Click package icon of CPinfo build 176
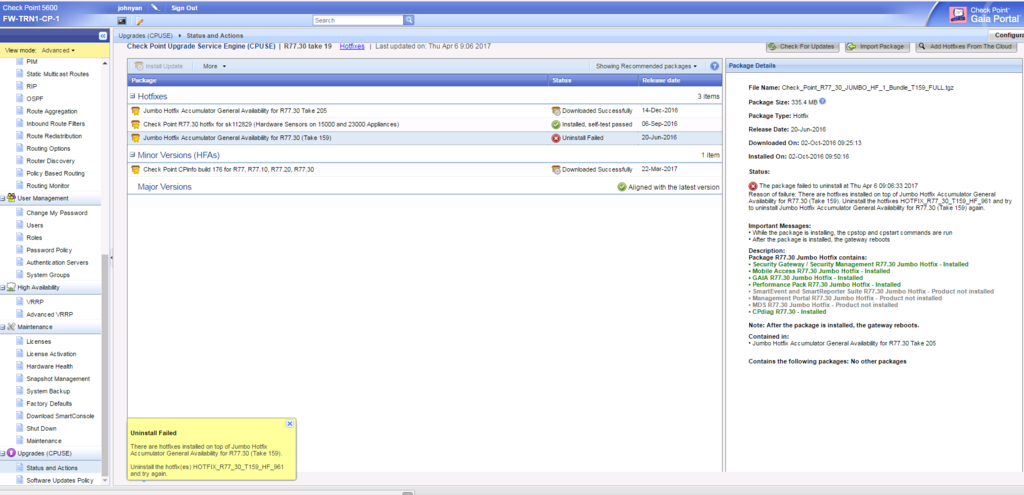This screenshot has width=1024, height=495. click(x=136, y=170)
